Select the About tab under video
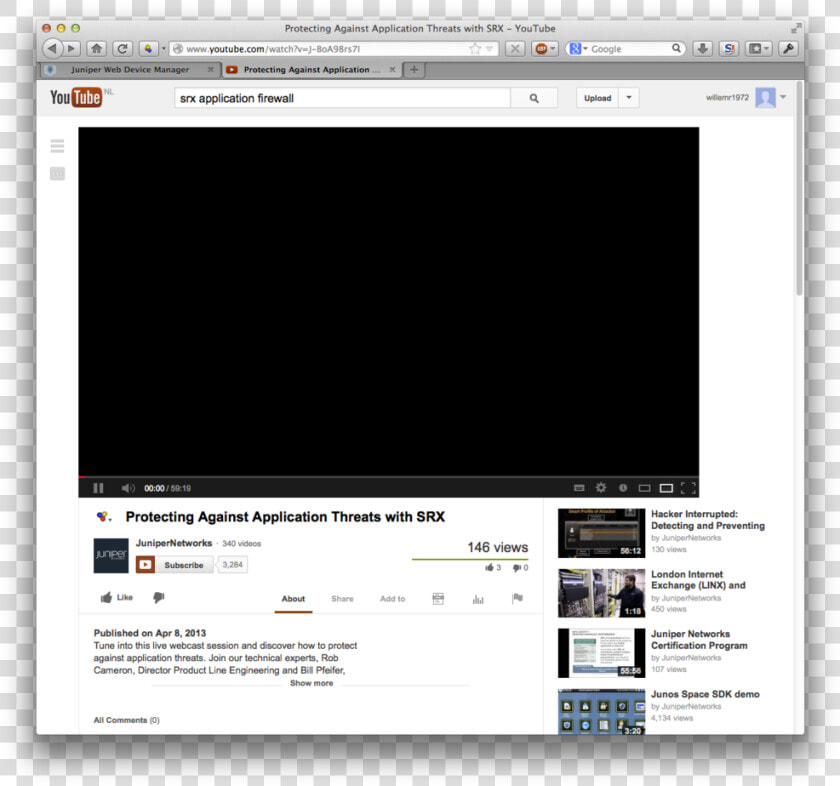 pos(293,599)
